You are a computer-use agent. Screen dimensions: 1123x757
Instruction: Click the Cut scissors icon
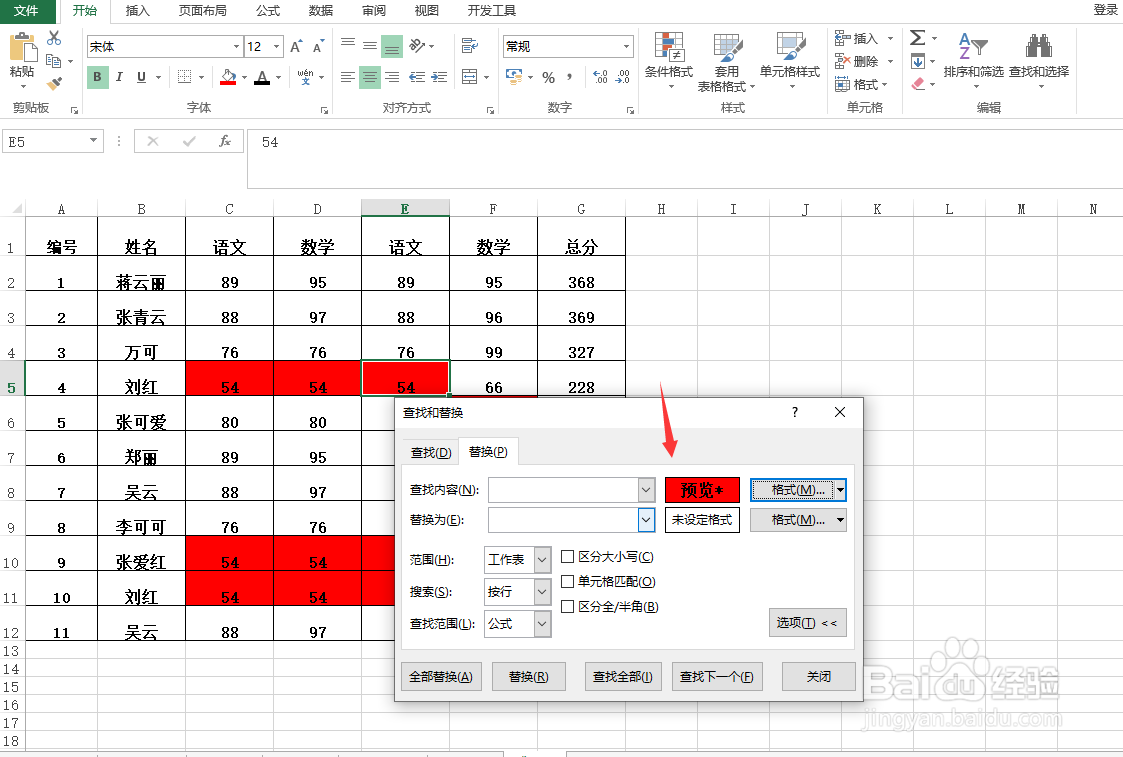point(54,38)
